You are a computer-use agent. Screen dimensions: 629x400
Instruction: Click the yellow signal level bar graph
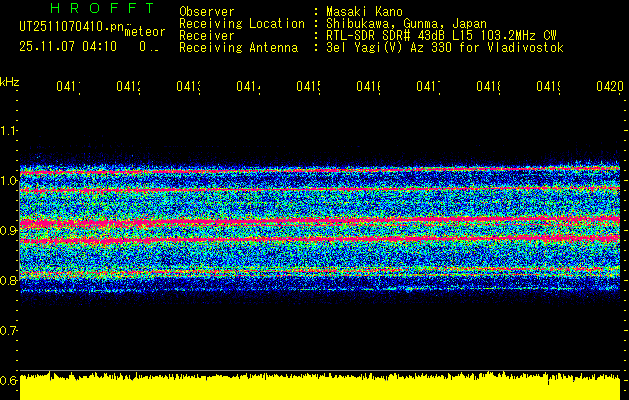point(320,387)
